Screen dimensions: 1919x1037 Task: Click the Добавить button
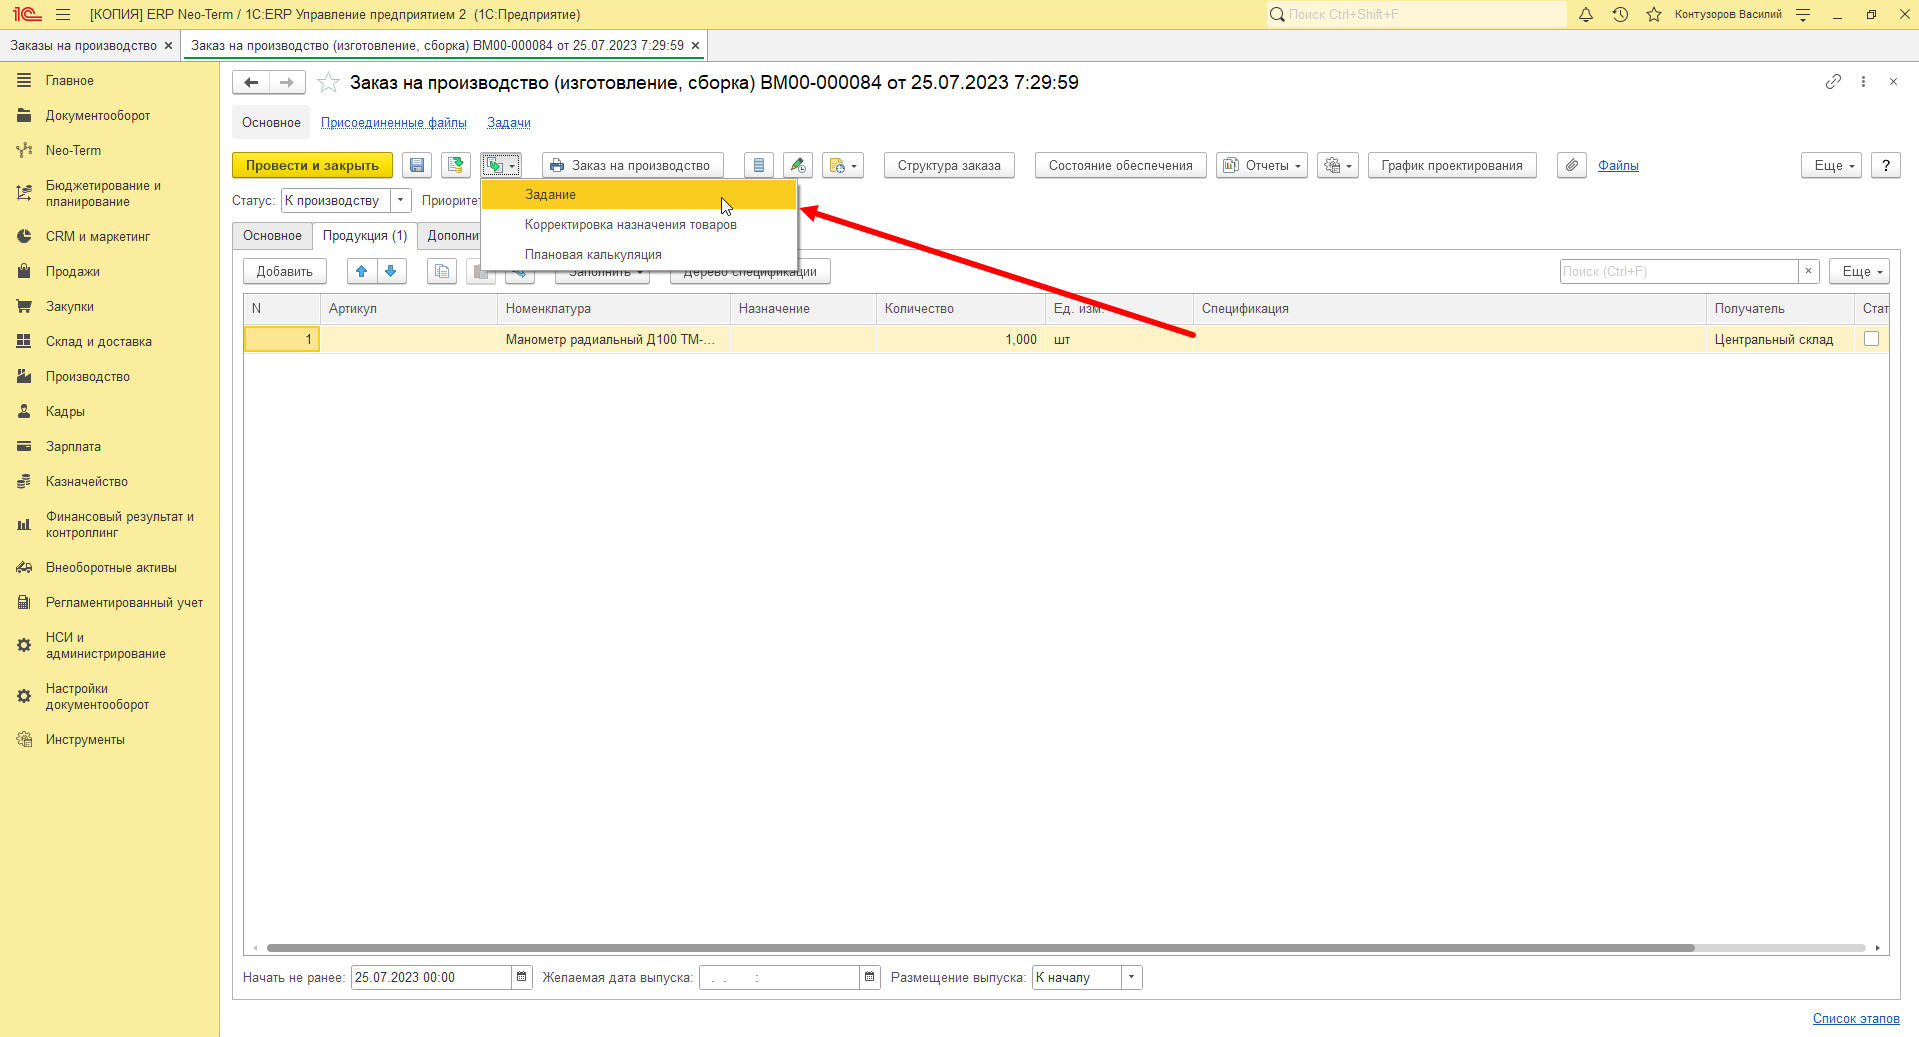tap(285, 272)
